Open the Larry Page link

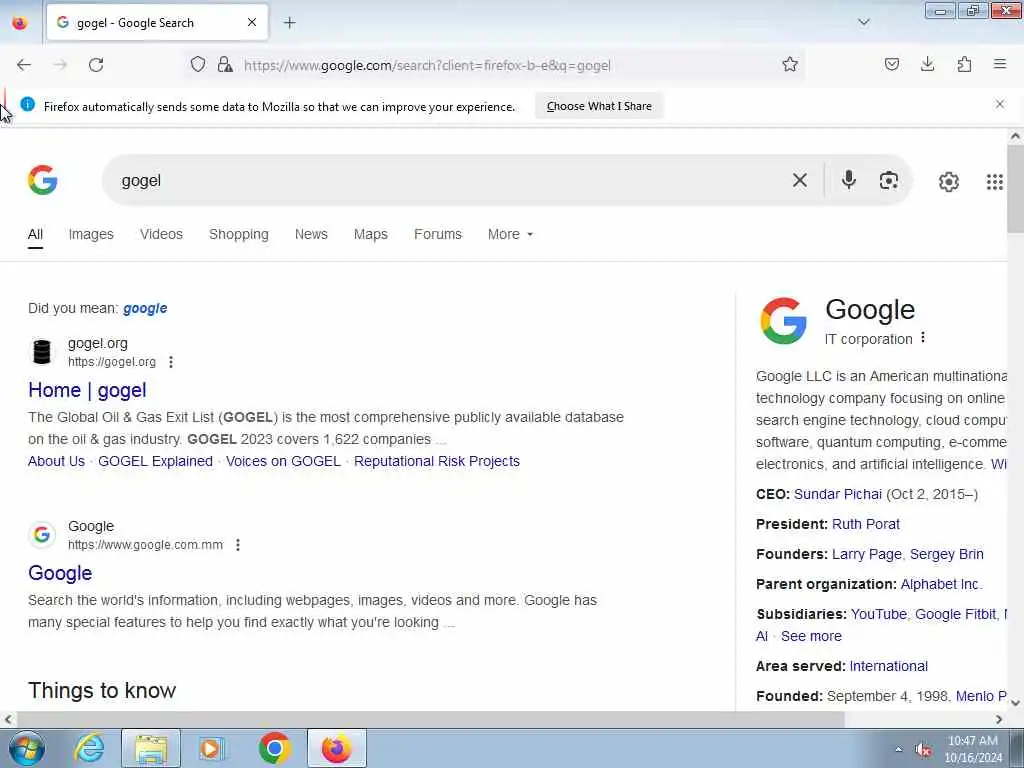point(867,554)
